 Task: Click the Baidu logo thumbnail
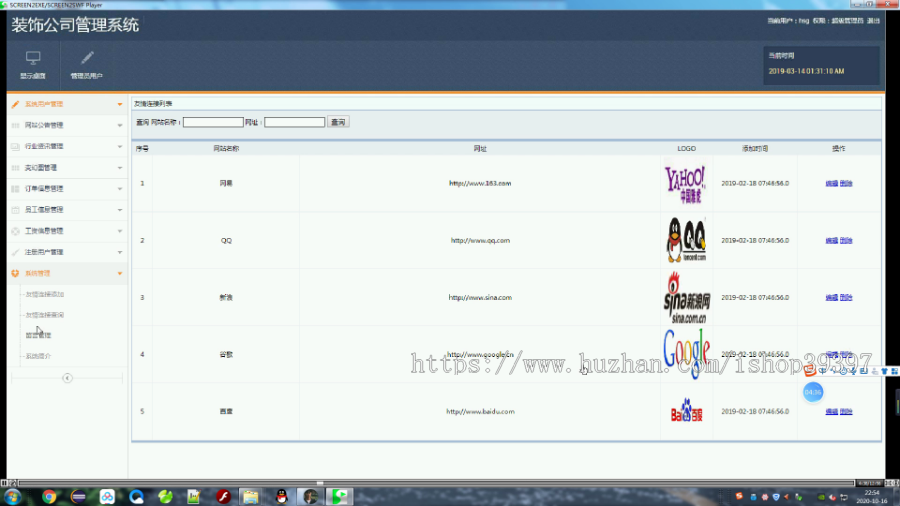pos(686,411)
